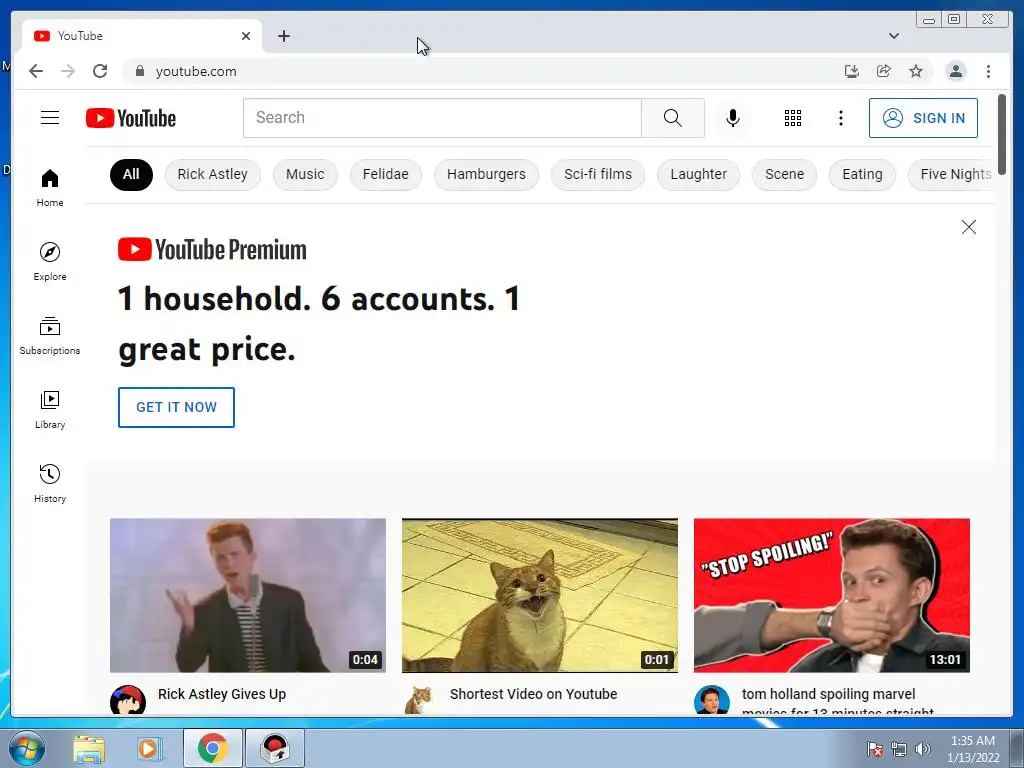The width and height of the screenshot is (1024, 768).
Task: Dismiss the YouTube Premium banner
Action: tap(968, 227)
